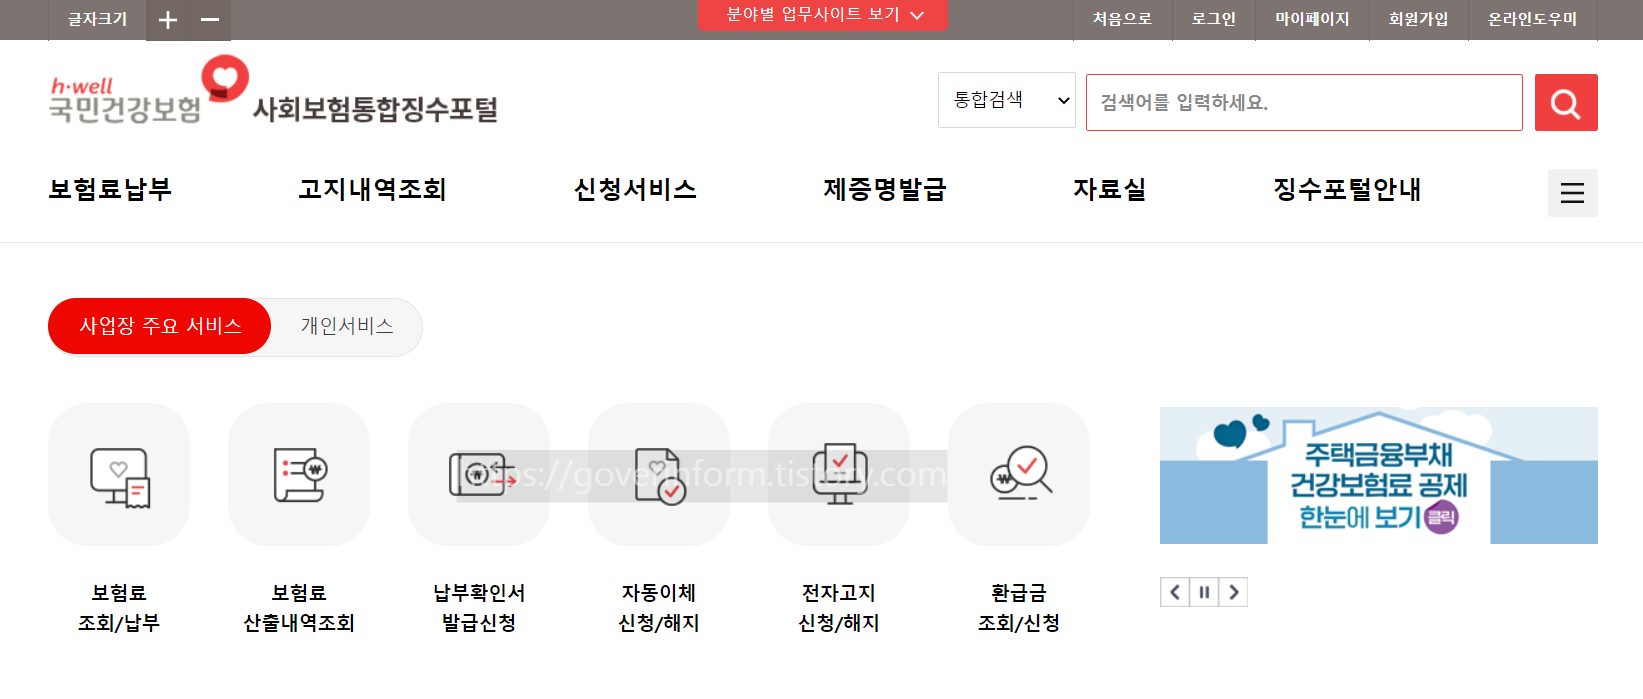
Task: Open the 주택금융부채 건강보험료 공제 banner
Action: coord(1379,476)
